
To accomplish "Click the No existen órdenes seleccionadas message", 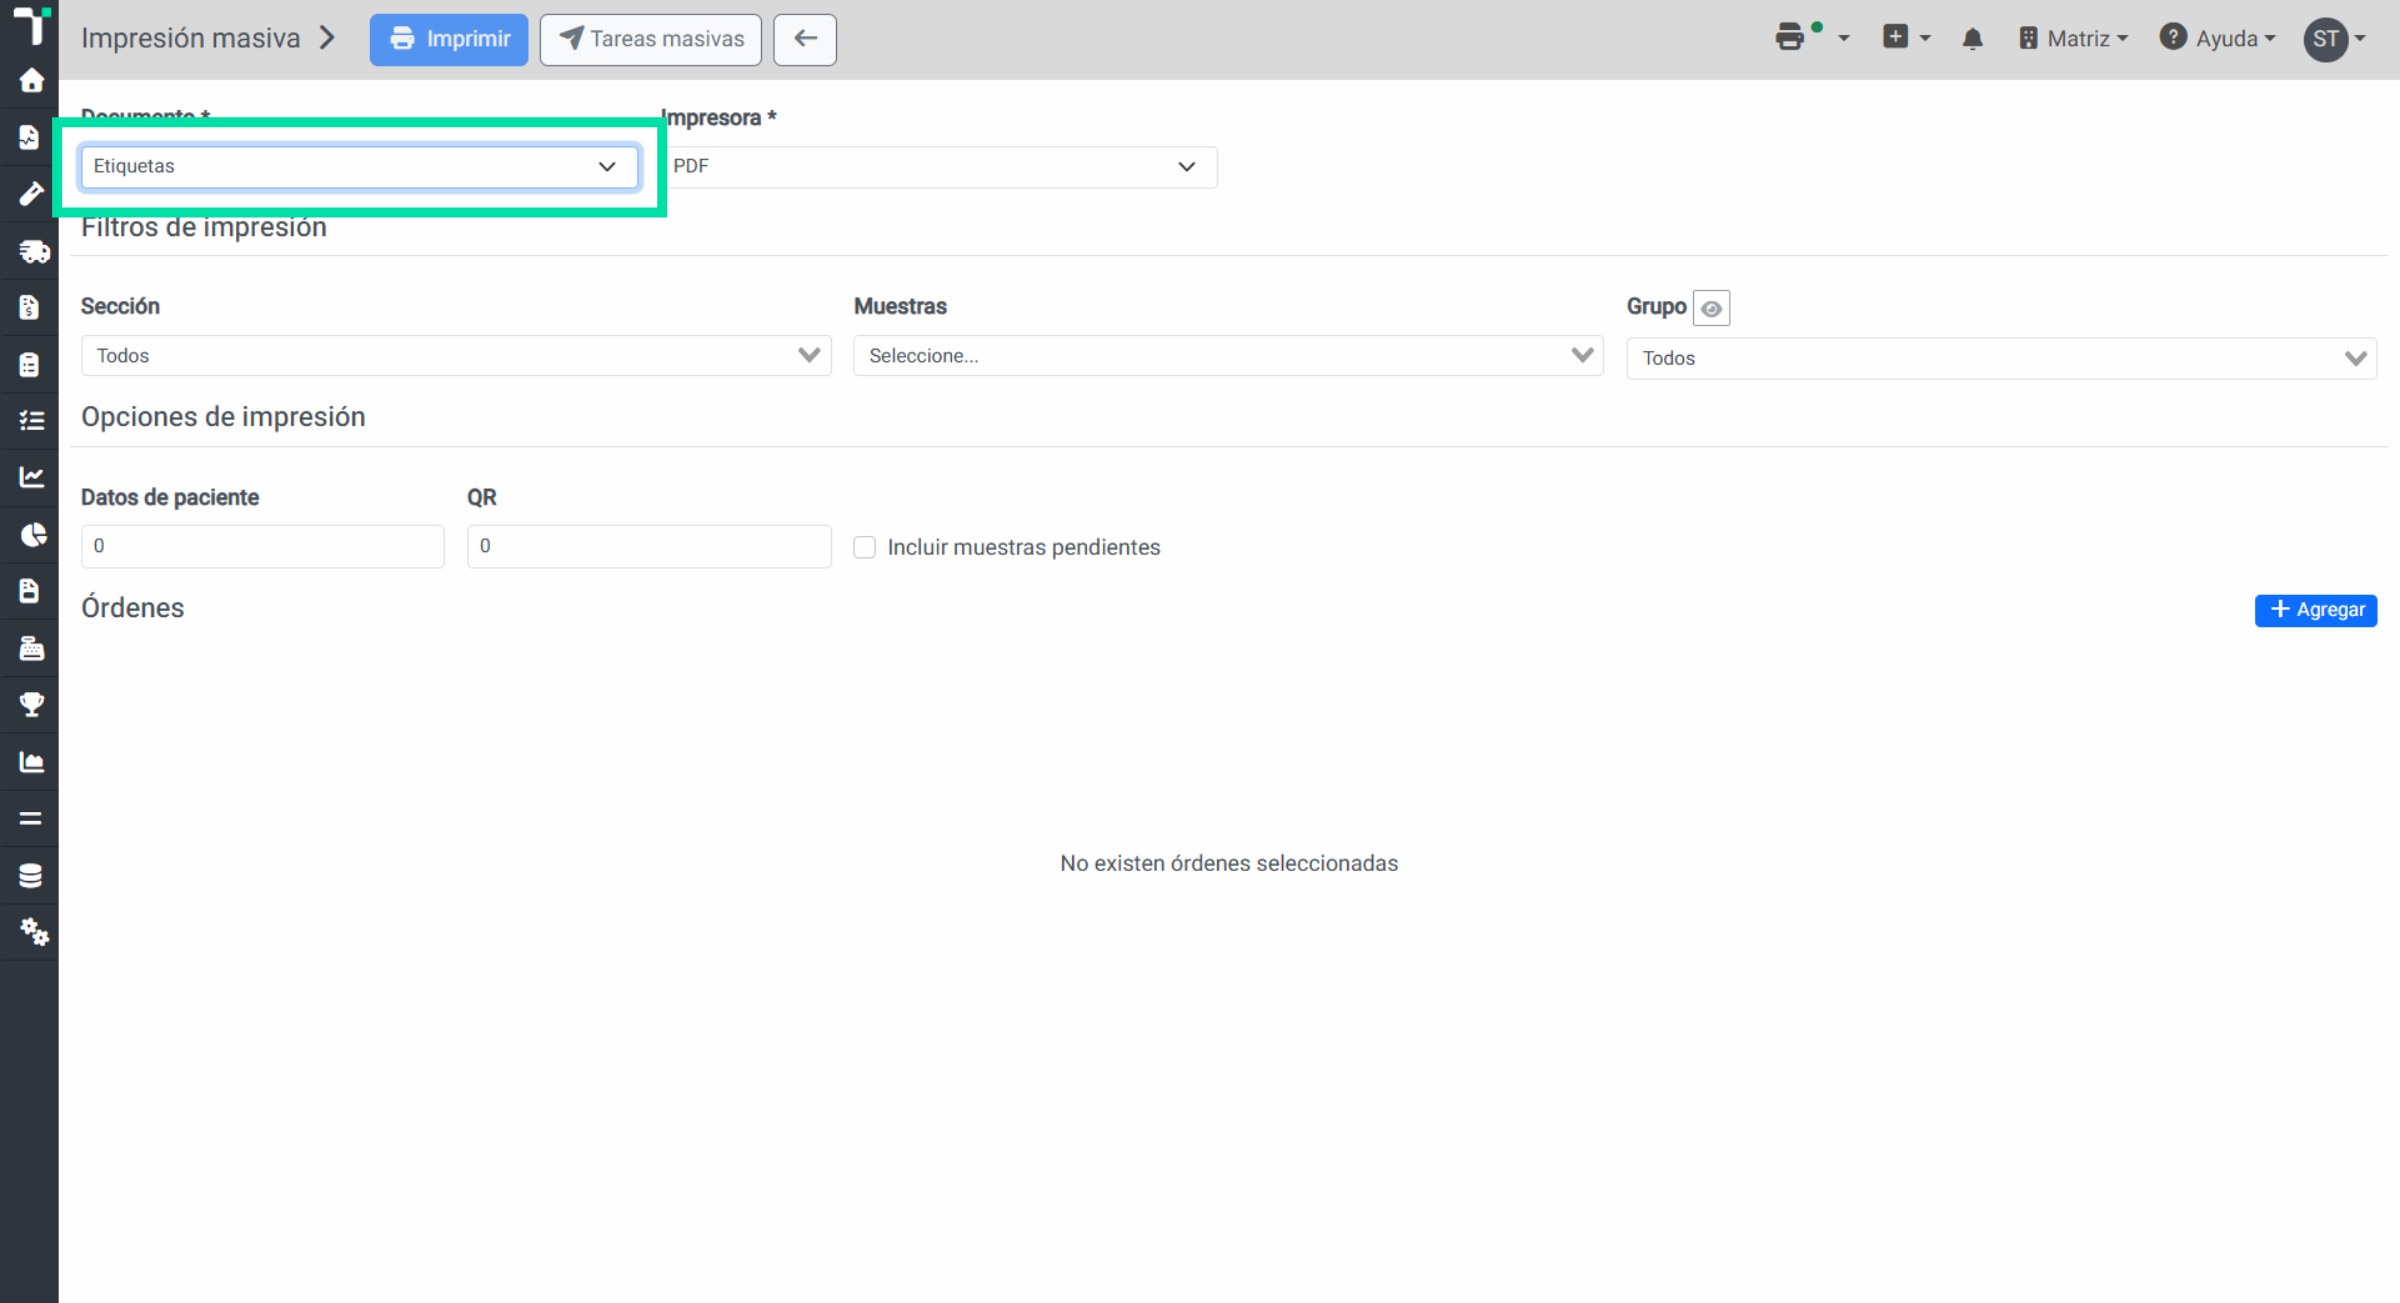I will click(1229, 863).
